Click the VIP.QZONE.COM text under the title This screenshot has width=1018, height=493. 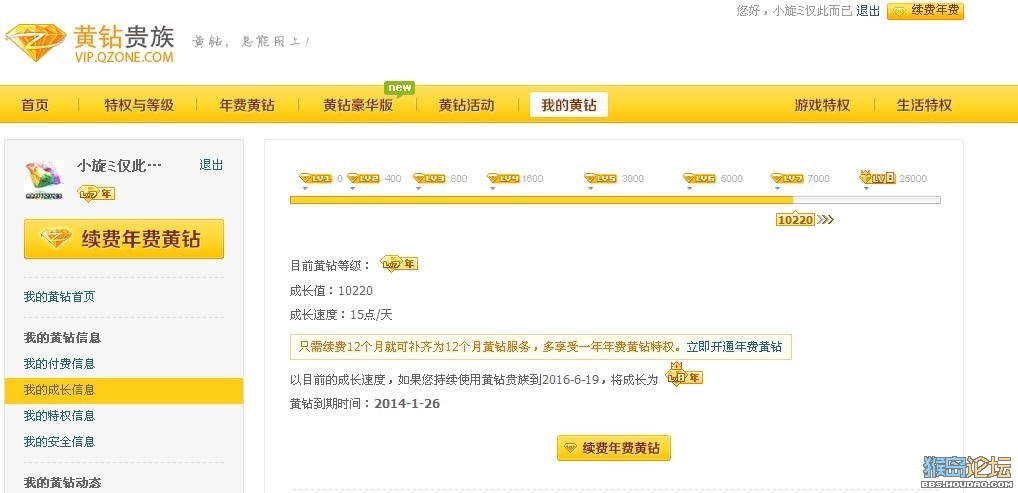124,57
